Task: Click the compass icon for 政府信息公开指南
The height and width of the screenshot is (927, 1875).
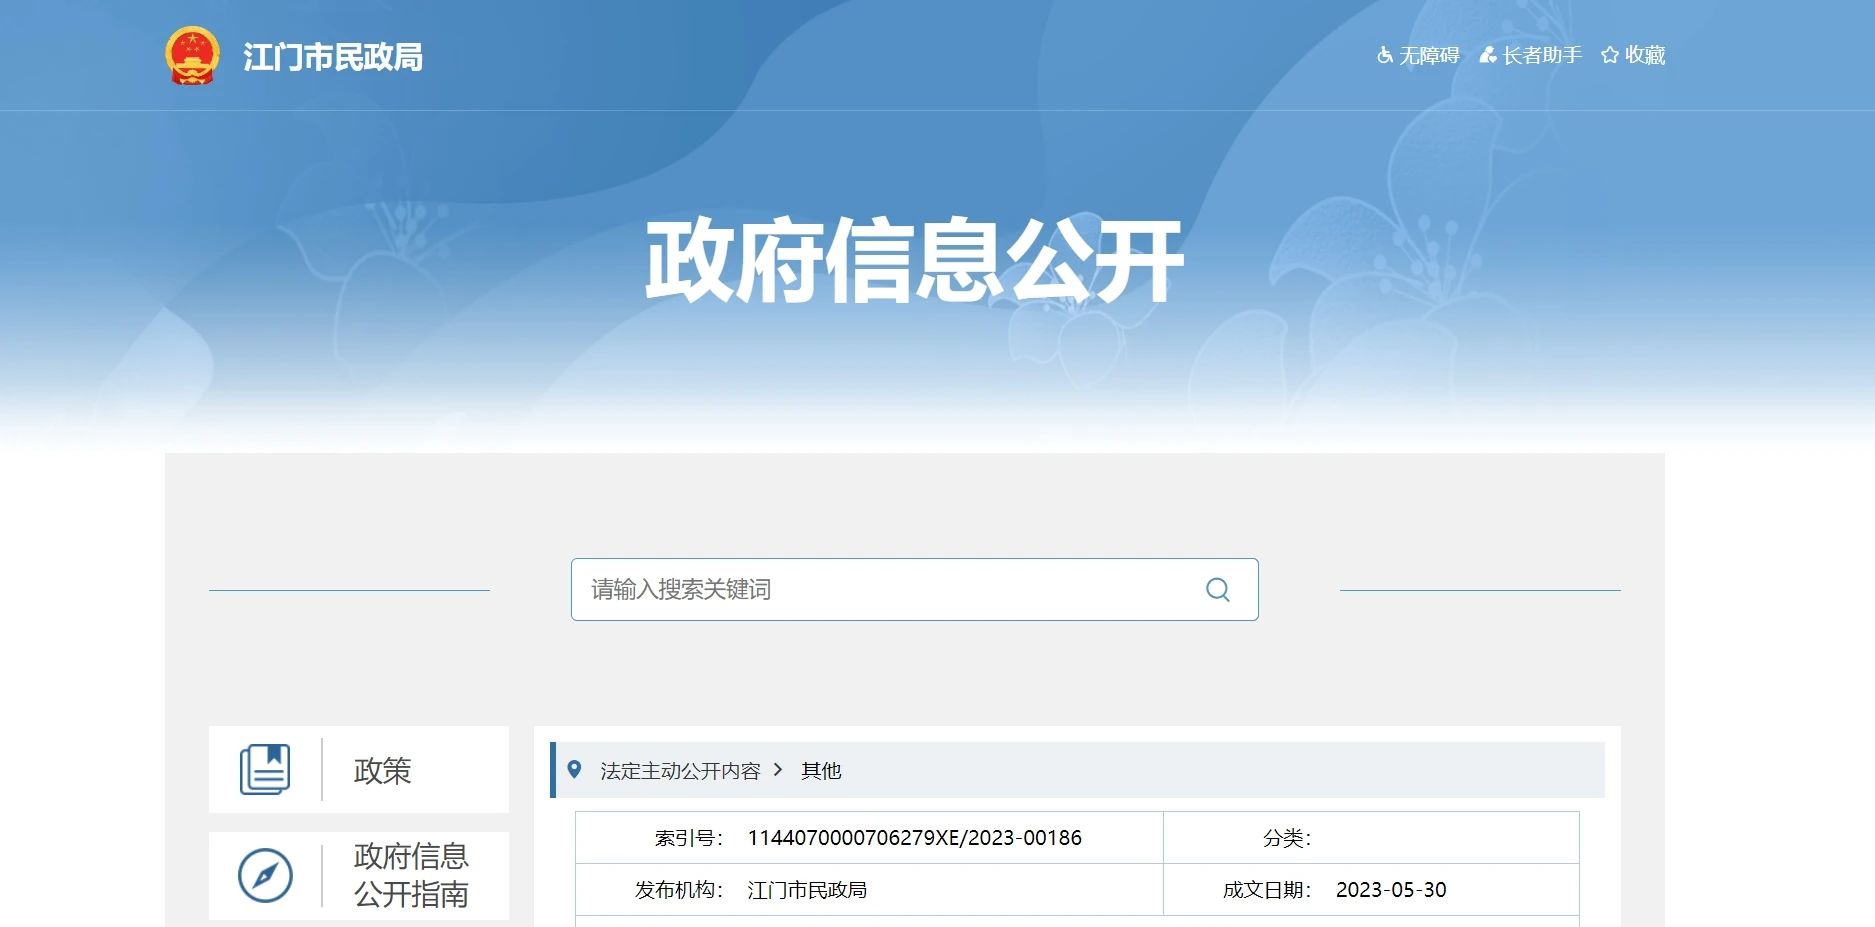Action: 265,876
